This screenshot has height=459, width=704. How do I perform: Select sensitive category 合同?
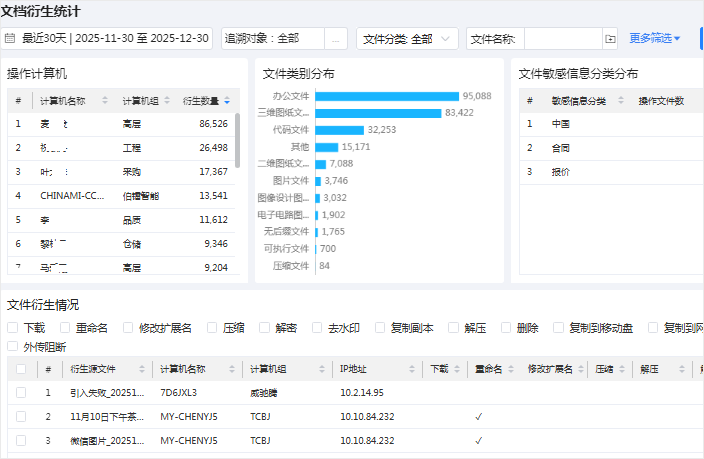click(x=561, y=148)
